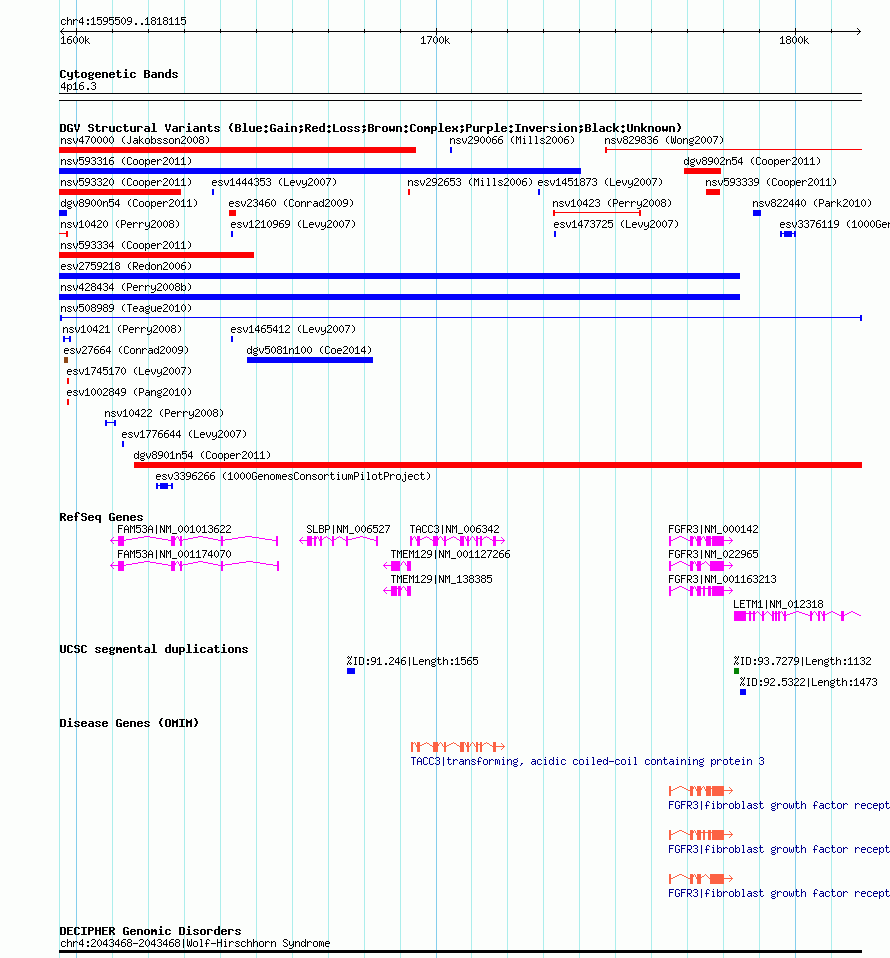Open the TACC3 transforming, acidic coiled-coil link
890x958 pixels.
pyautogui.click(x=587, y=761)
